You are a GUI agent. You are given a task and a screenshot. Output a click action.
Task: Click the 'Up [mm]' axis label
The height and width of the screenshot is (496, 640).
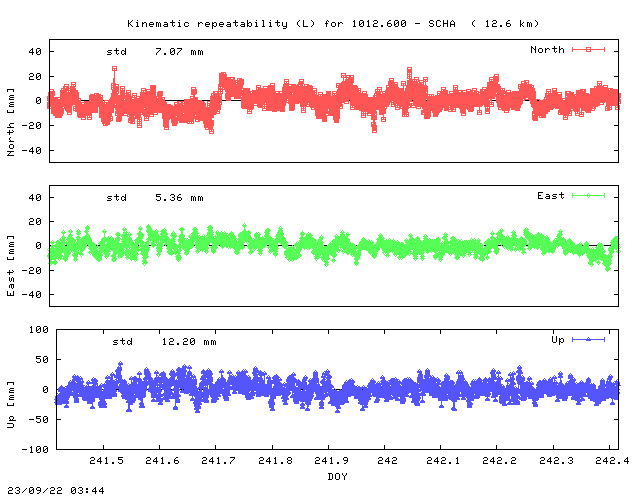coord(11,405)
